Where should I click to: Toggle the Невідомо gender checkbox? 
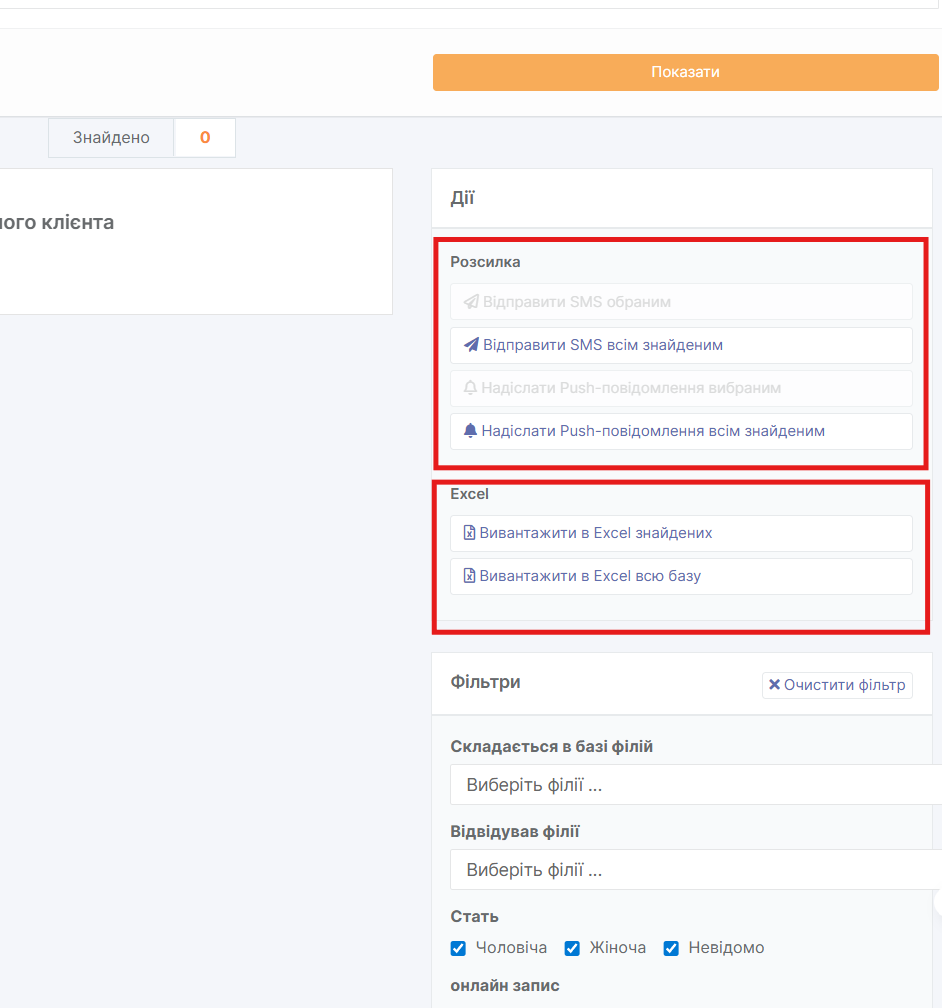coord(671,948)
